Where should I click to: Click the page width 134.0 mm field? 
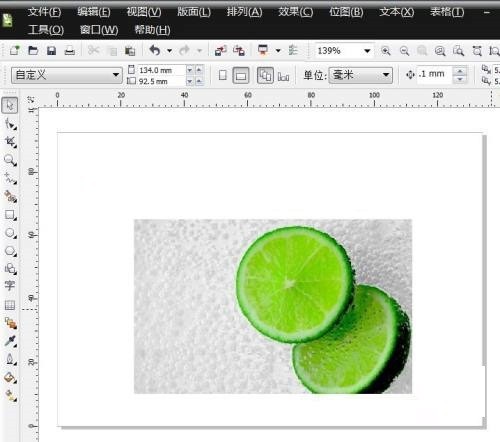(x=161, y=70)
